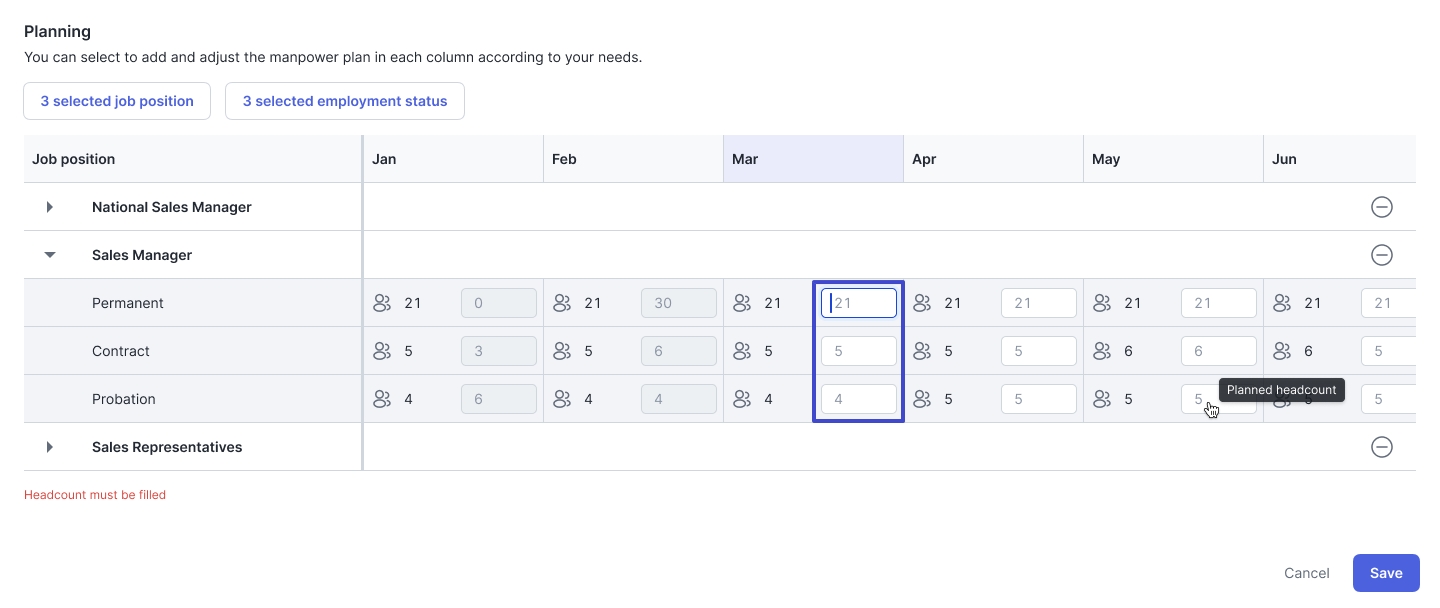Expand the National Sales Manager row
Viewport: 1440px width, 608px height.
point(50,207)
